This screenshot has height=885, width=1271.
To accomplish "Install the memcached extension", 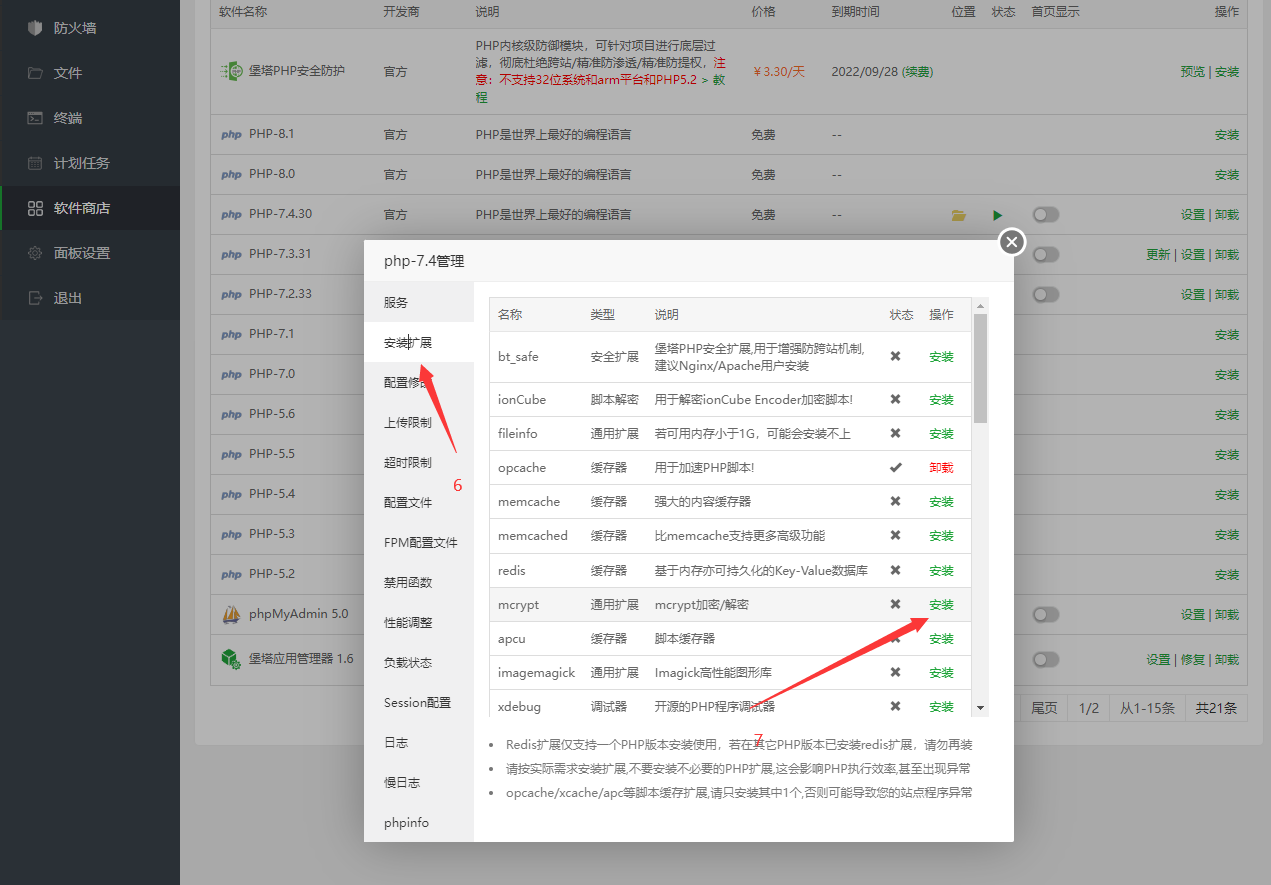I will [941, 536].
